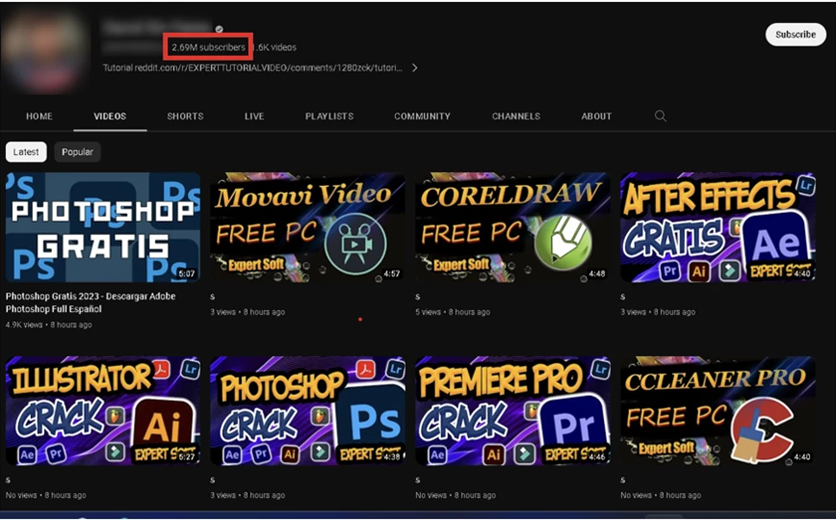Play the Movavi Video Free PC thumbnail
Screen dimensions: 836x520
pyautogui.click(x=307, y=227)
